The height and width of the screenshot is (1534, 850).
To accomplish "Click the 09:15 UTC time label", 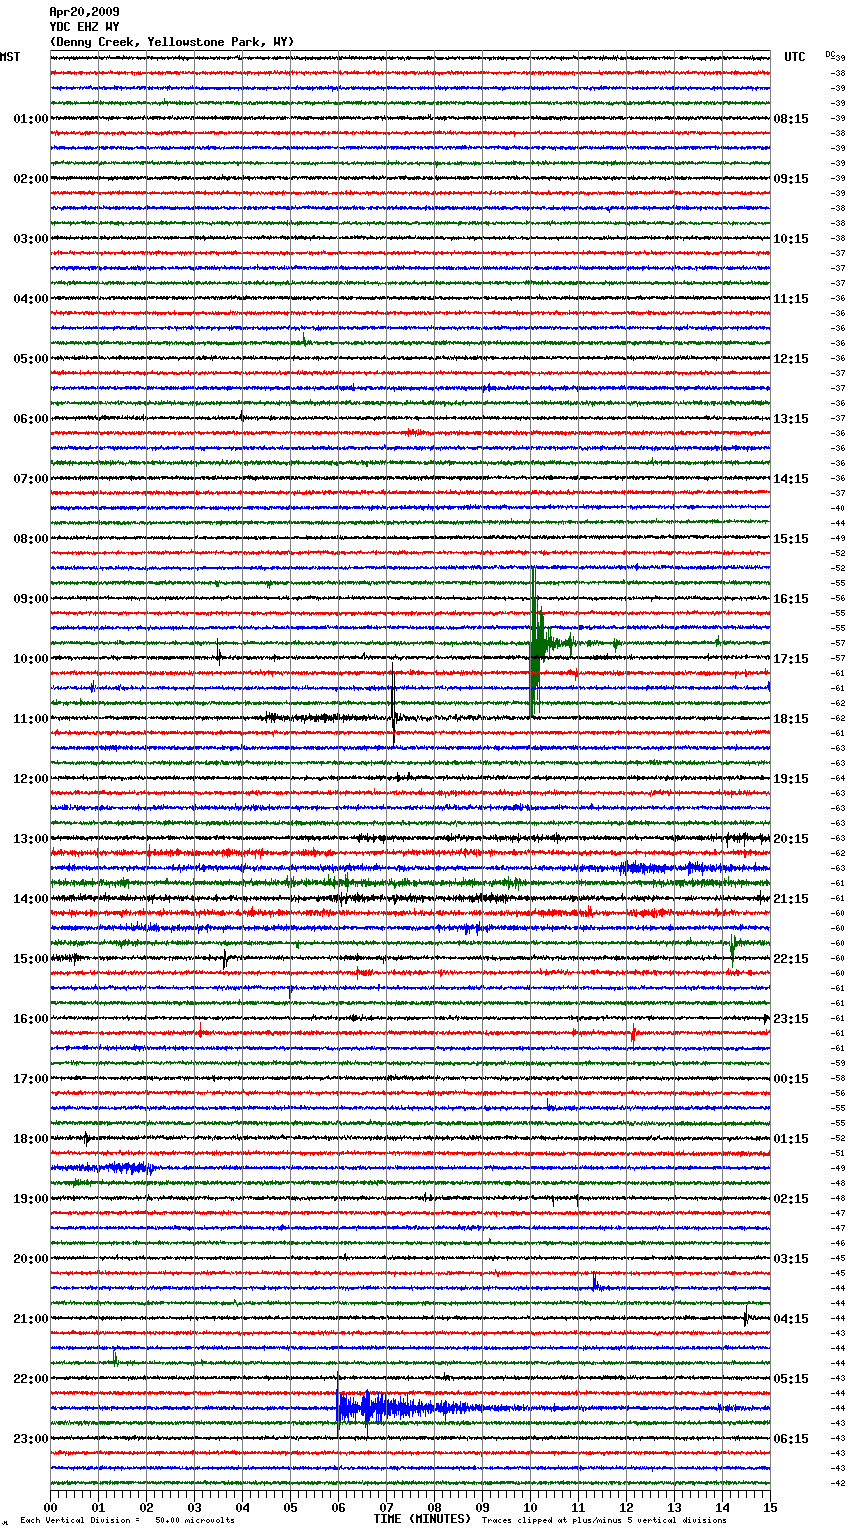I will point(791,179).
